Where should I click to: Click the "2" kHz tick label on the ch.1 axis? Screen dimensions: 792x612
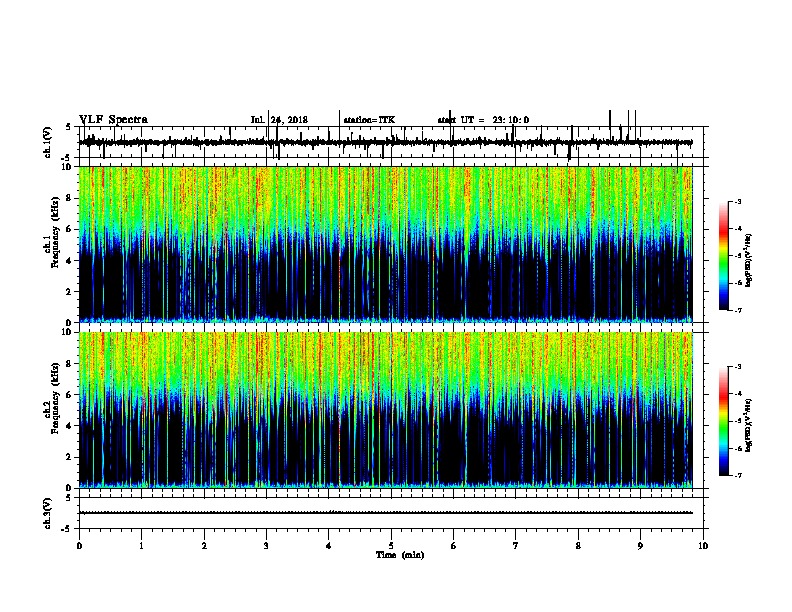[70, 291]
